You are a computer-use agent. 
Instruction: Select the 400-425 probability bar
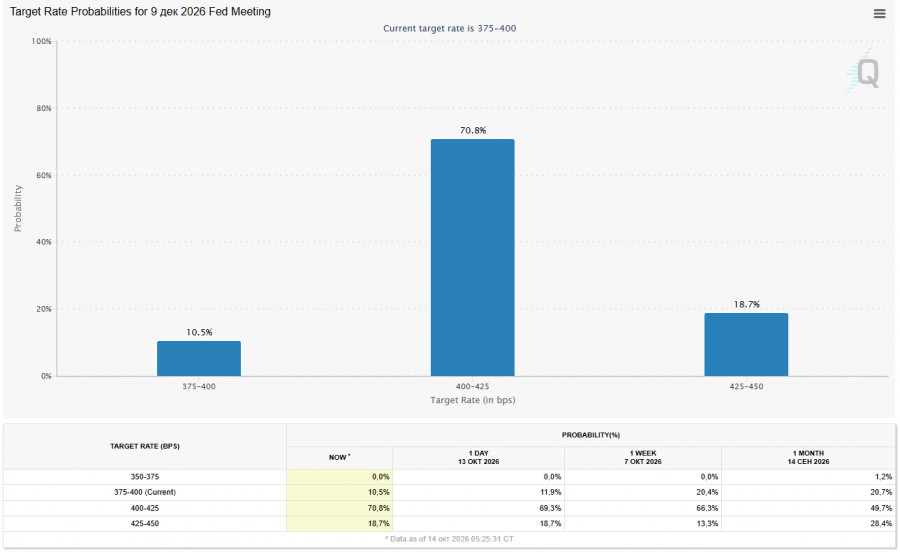coord(472,258)
